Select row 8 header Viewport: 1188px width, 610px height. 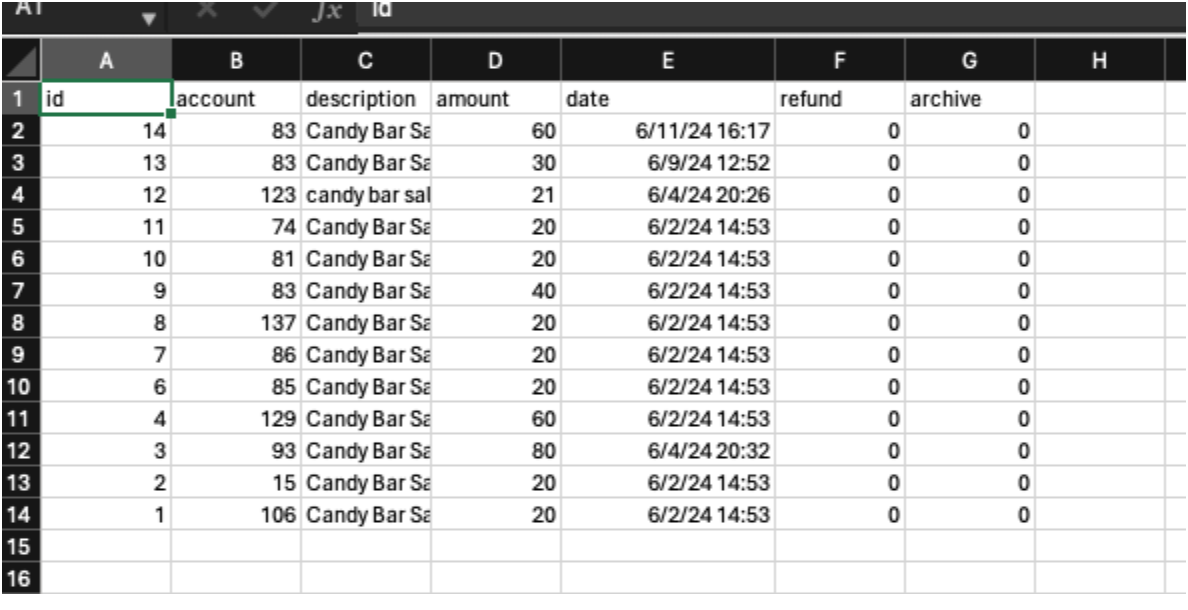20,323
